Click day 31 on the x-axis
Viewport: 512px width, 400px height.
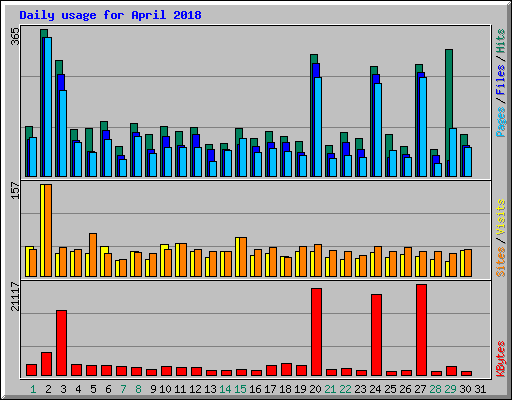coord(480,389)
